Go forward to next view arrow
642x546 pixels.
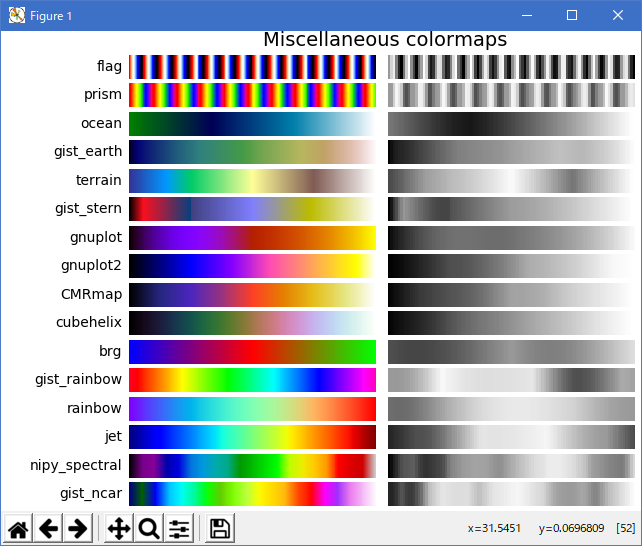78,528
